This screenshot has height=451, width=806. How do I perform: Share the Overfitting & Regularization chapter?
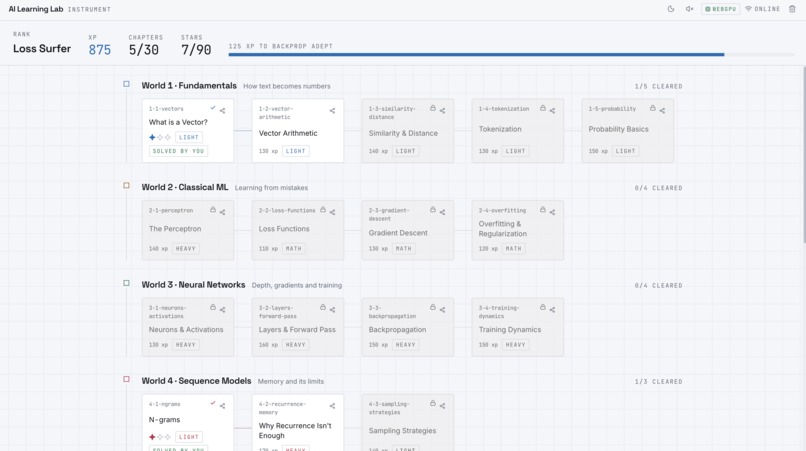(x=553, y=212)
